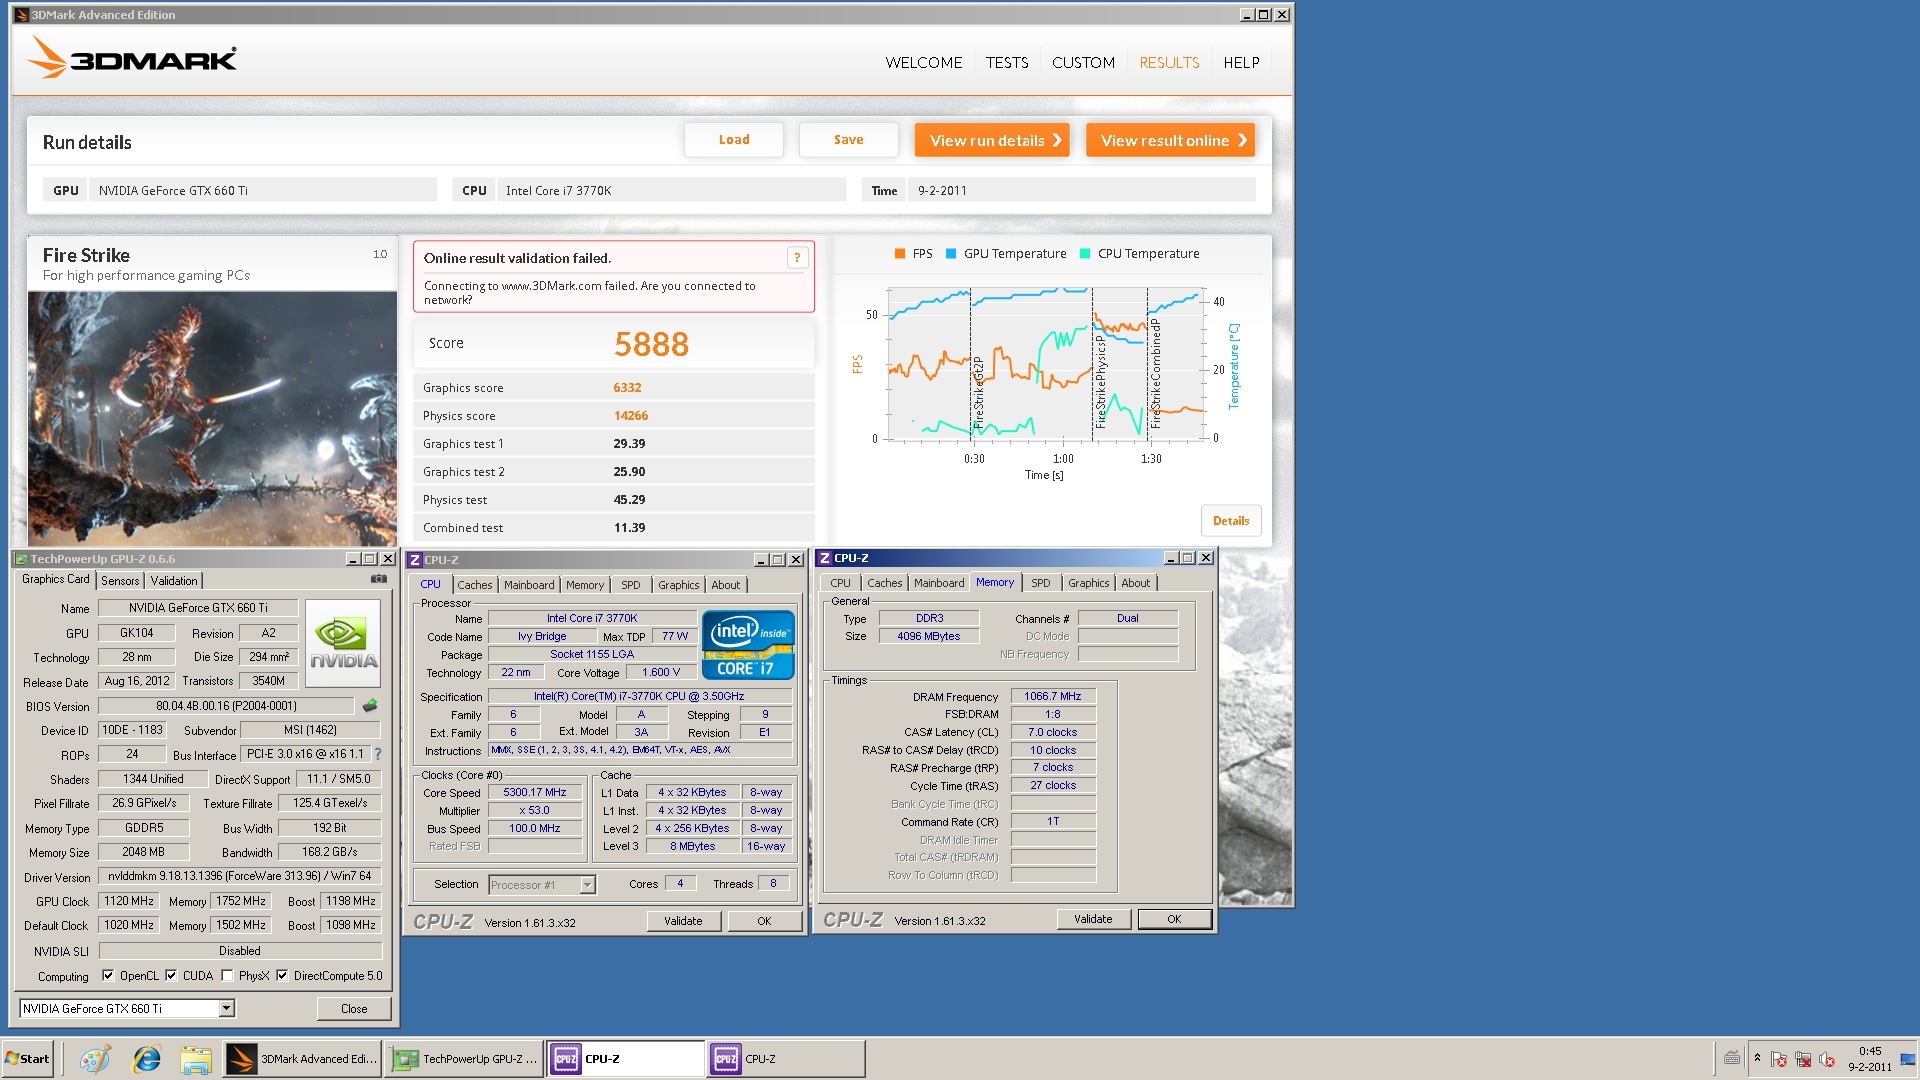Click the GPU-Z screenshot camera icon
Screen dimensions: 1920x1080
(x=379, y=579)
